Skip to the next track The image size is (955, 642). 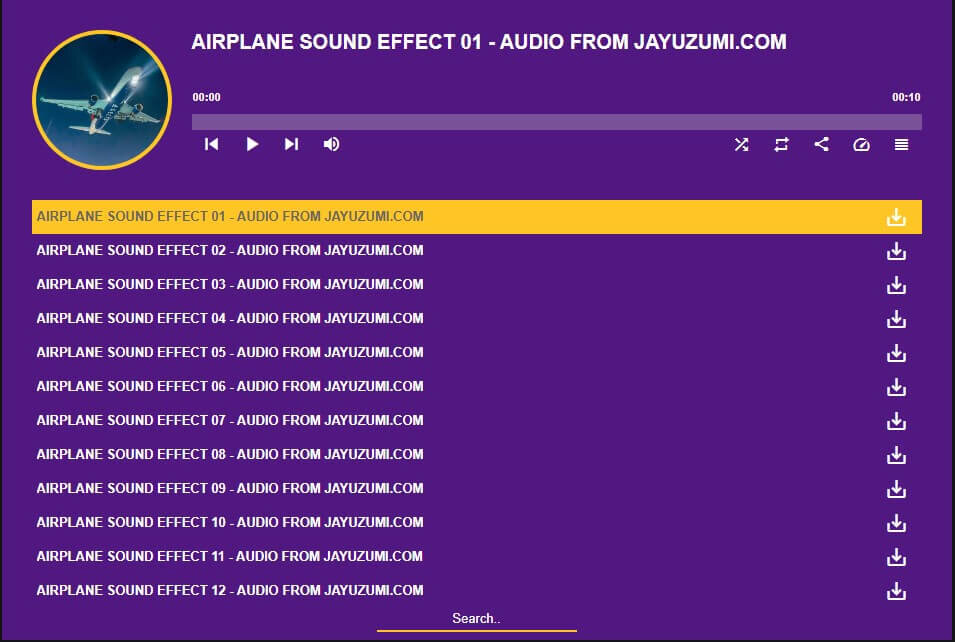291,144
